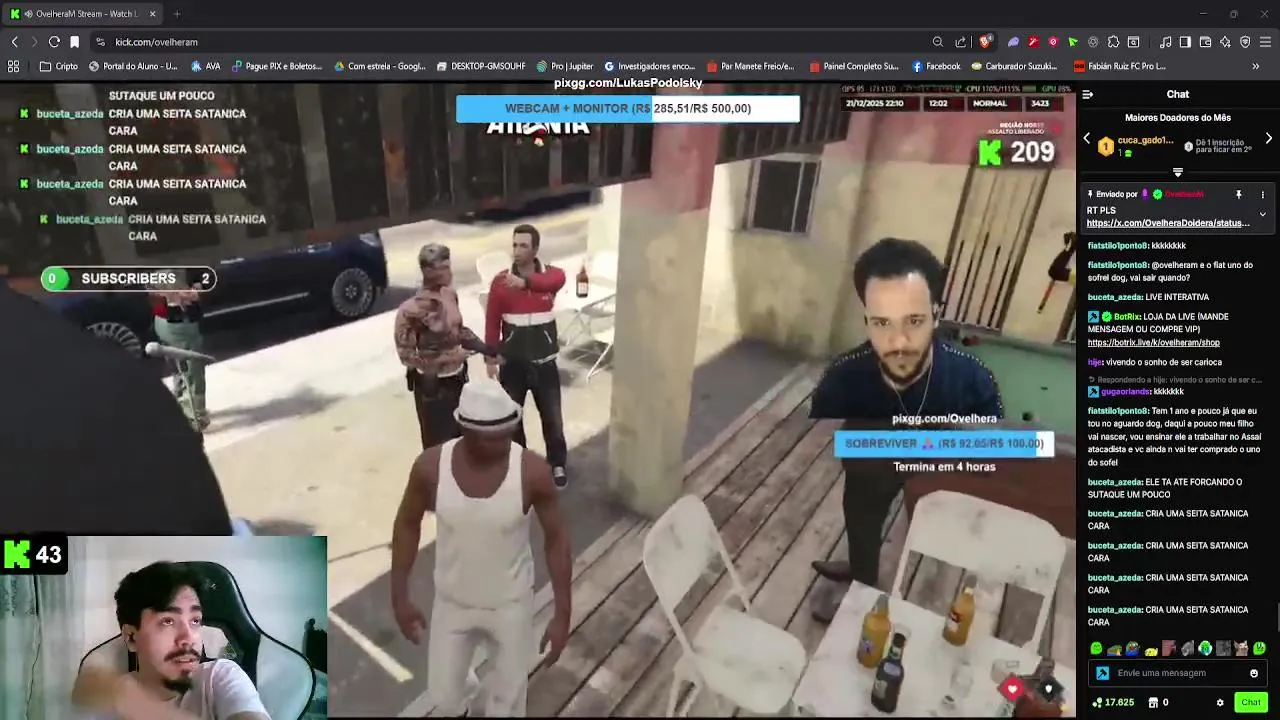This screenshot has height=720, width=1280.
Task: Open the apps grid icon in bookmarks bar
Action: coord(14,66)
